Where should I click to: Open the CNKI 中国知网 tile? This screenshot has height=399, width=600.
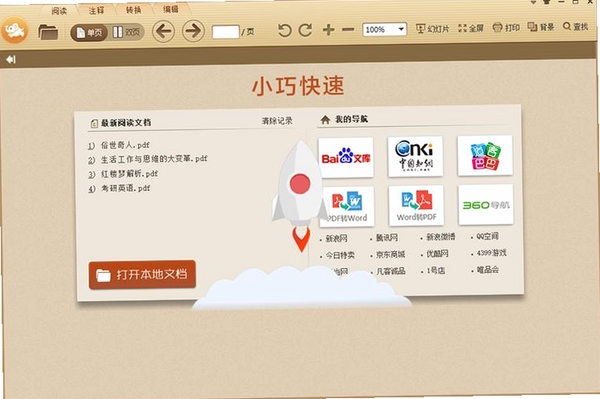pos(415,156)
